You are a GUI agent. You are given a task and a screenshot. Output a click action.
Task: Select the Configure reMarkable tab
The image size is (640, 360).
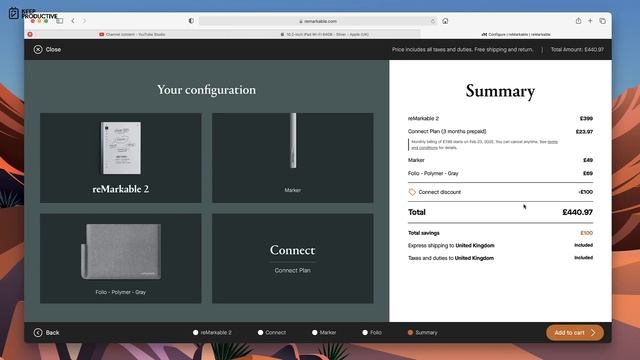(516, 34)
